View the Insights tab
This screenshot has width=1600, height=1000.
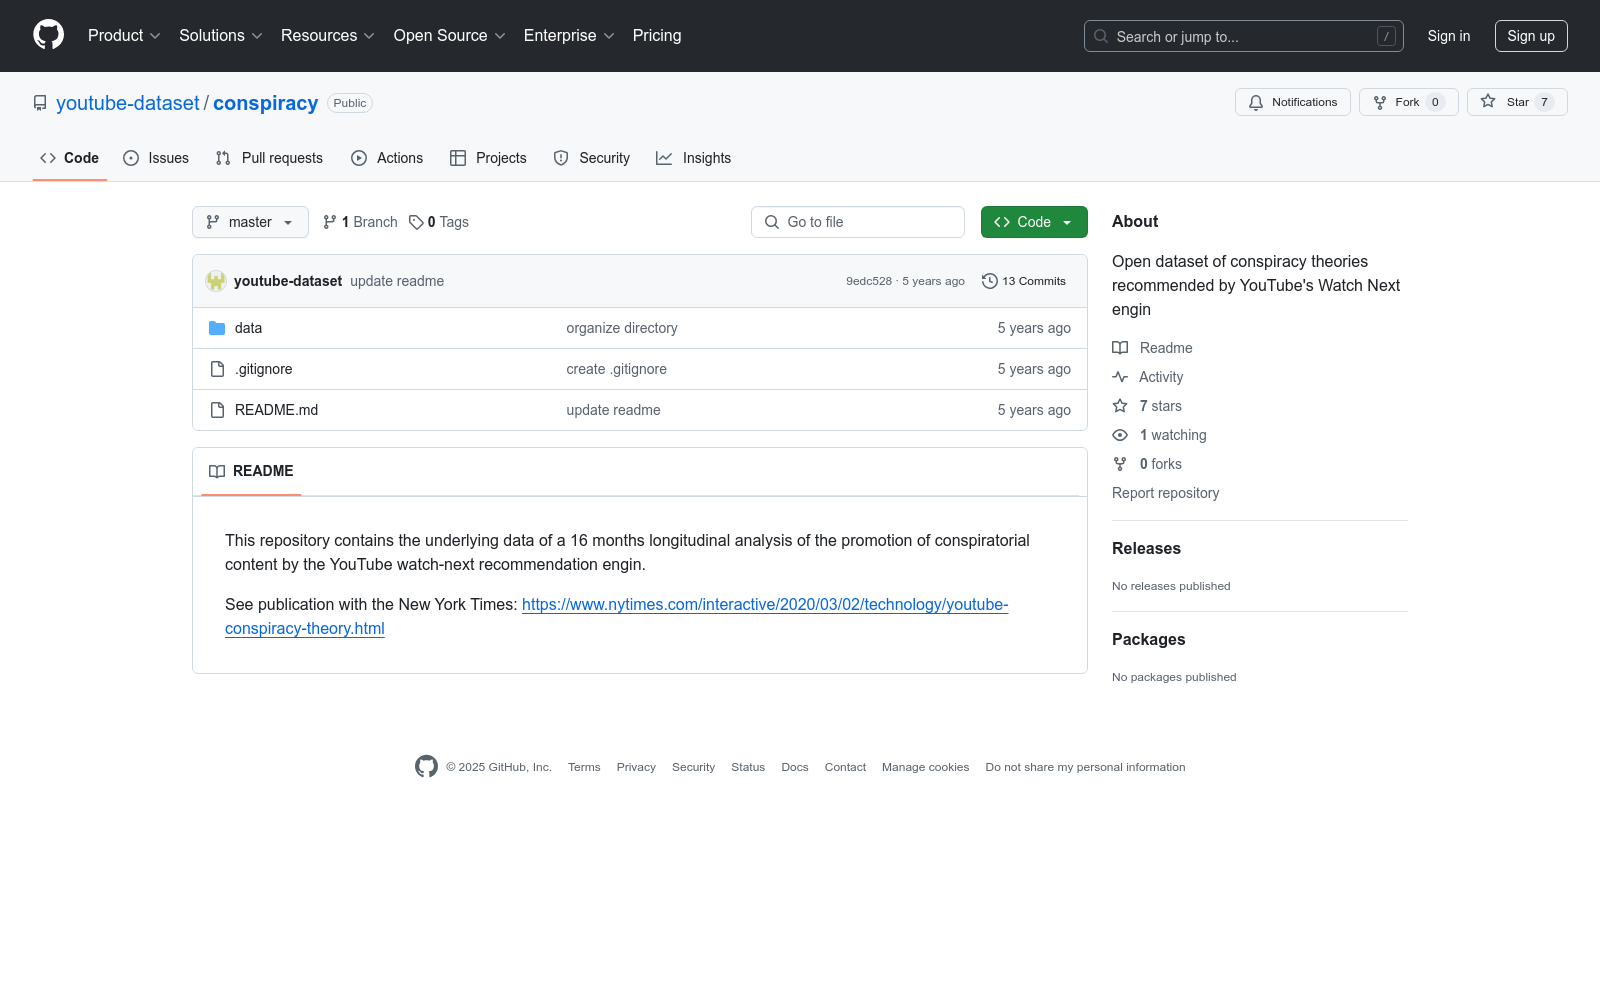[694, 158]
